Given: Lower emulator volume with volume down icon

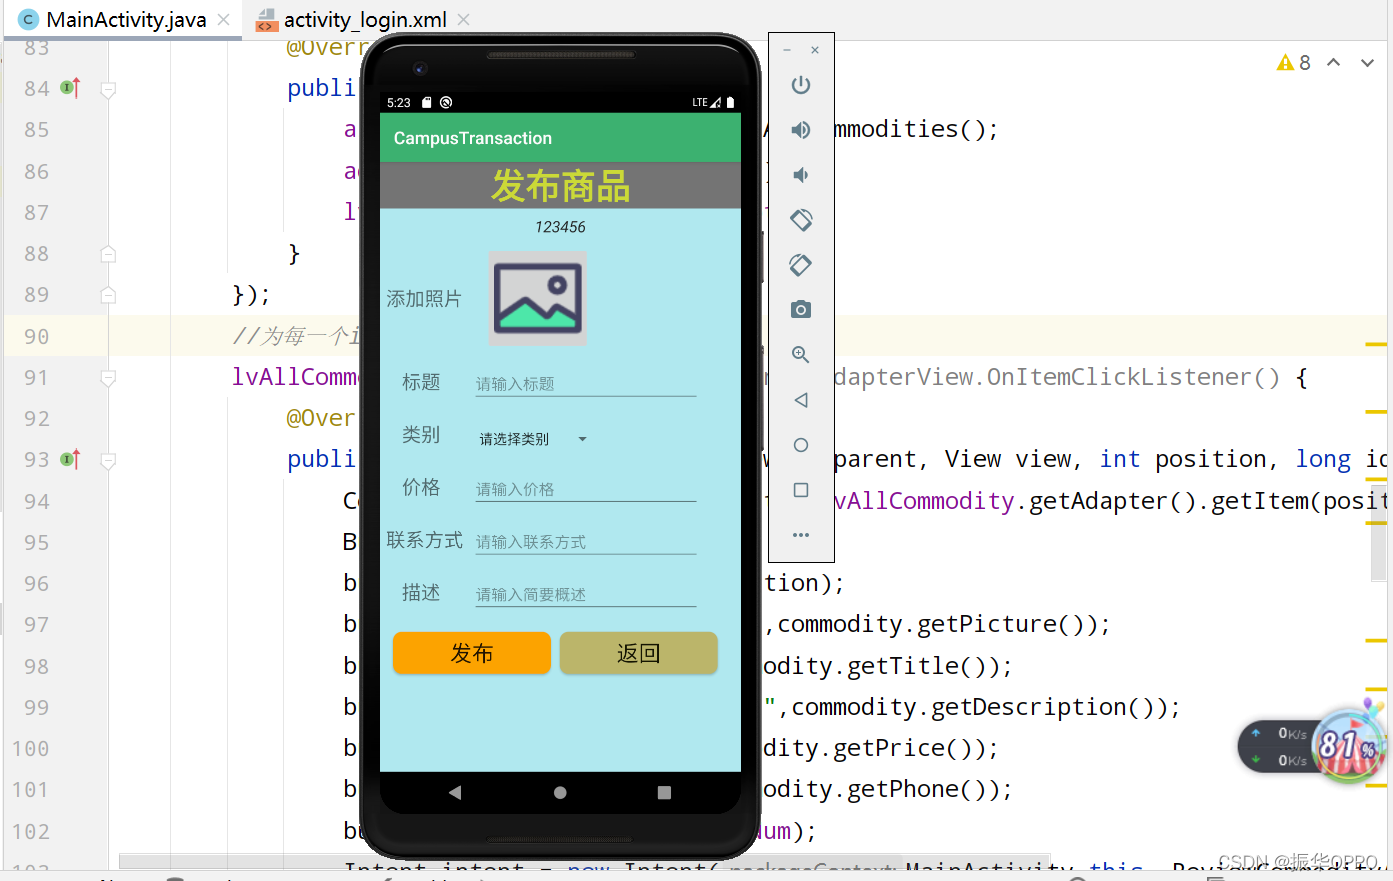Looking at the screenshot, I should pos(801,175).
